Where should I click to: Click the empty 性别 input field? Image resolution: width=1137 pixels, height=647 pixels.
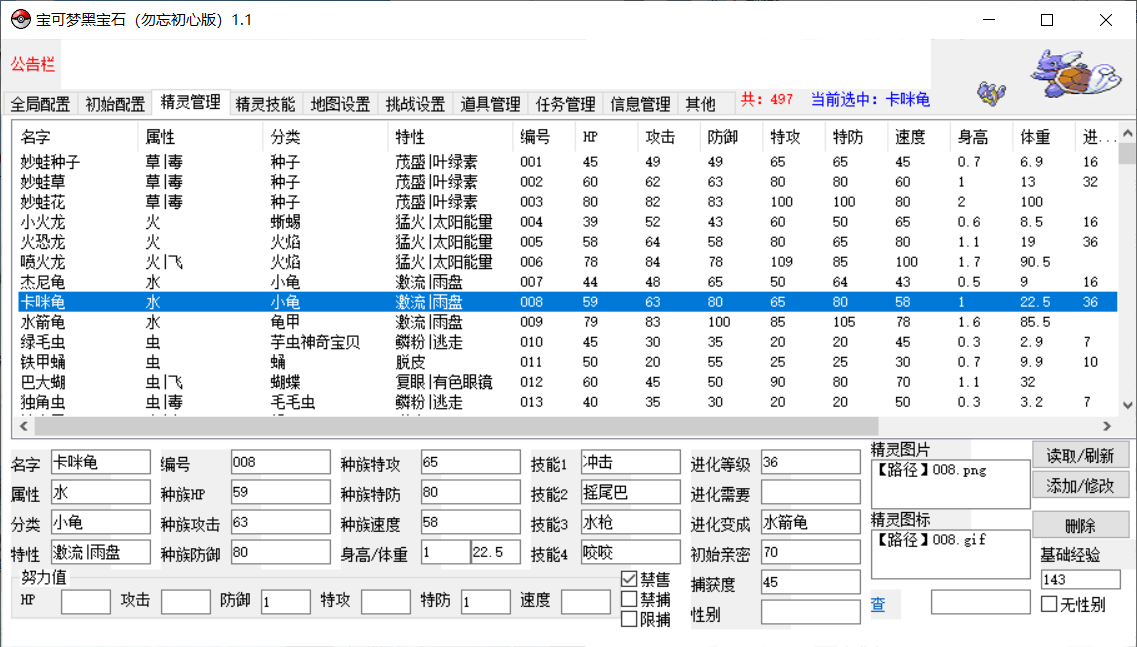click(x=811, y=613)
